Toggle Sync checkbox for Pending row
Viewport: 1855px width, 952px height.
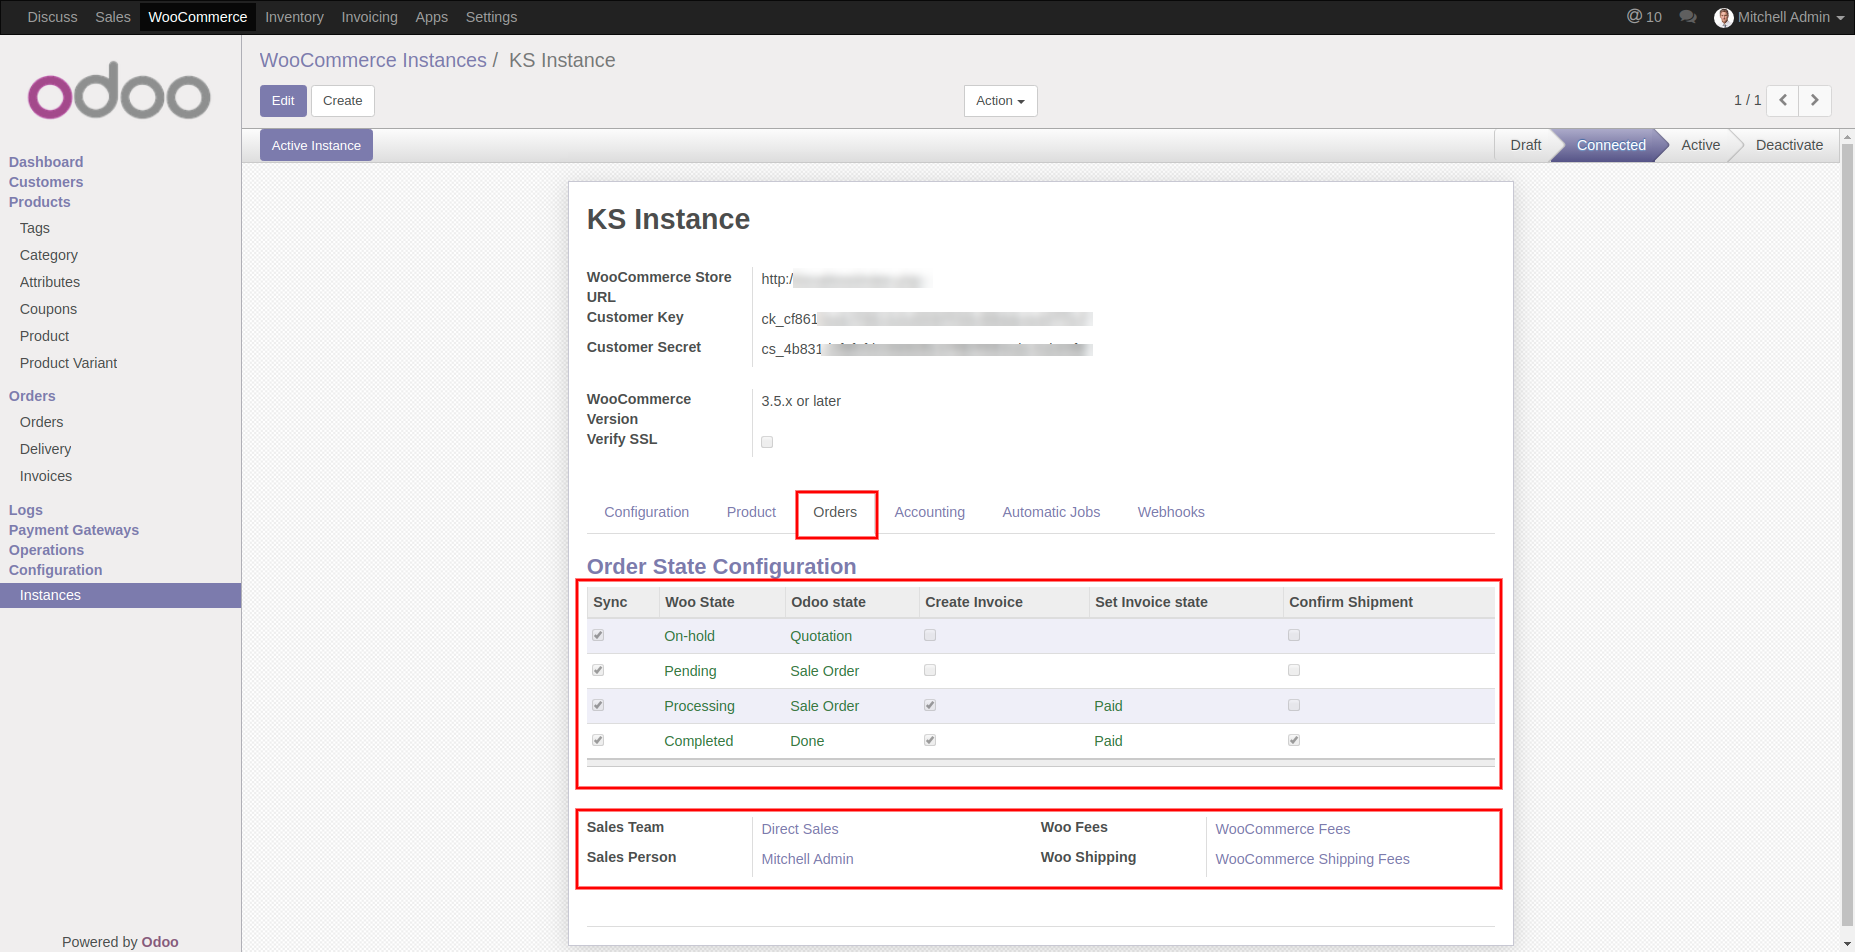coord(598,670)
